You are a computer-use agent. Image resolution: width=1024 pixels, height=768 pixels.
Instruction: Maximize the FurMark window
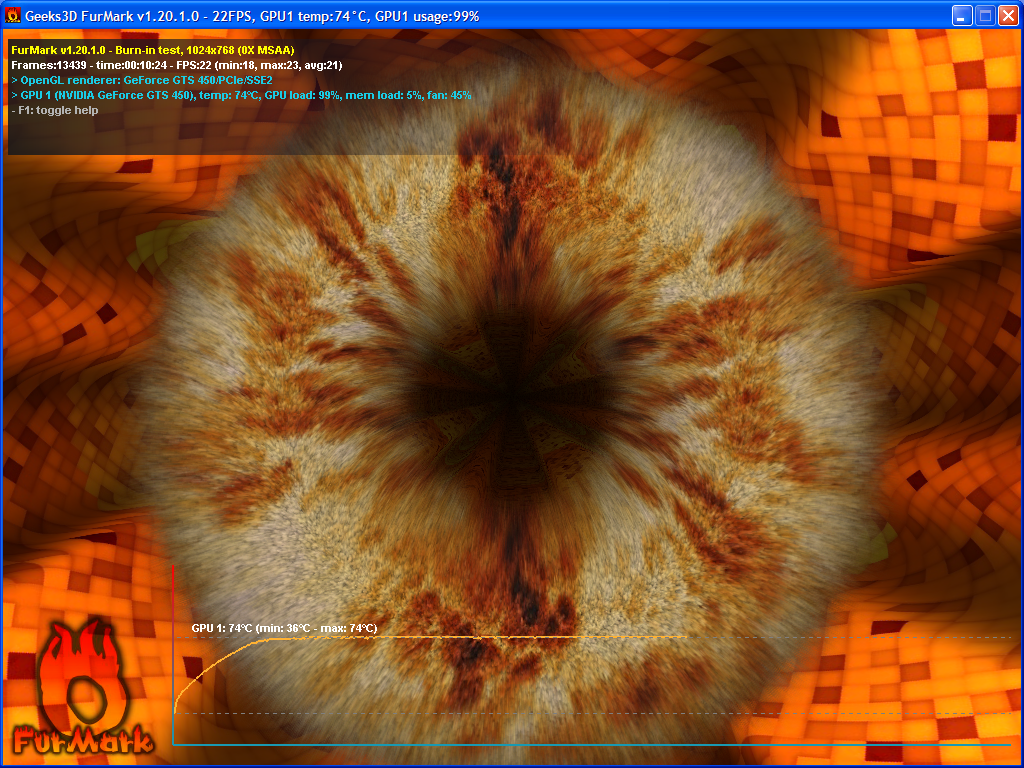coord(985,16)
